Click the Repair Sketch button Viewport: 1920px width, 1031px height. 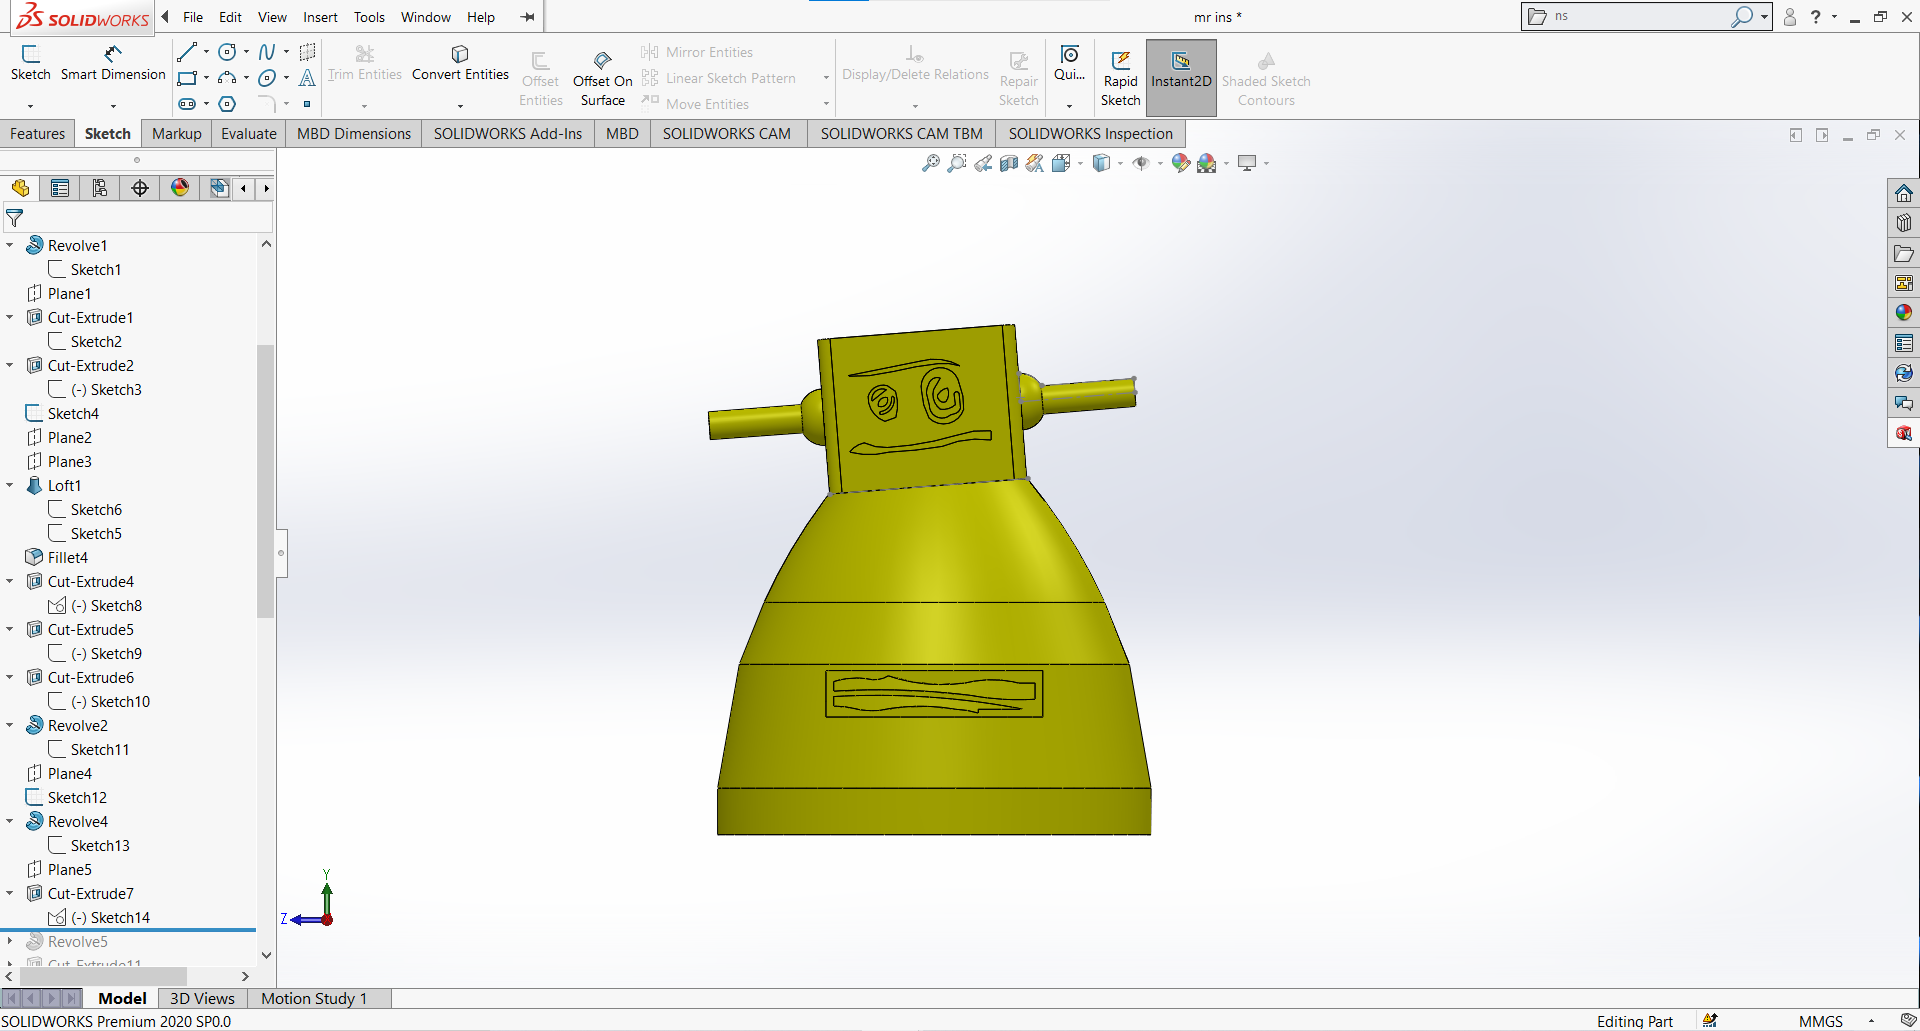pos(1018,77)
